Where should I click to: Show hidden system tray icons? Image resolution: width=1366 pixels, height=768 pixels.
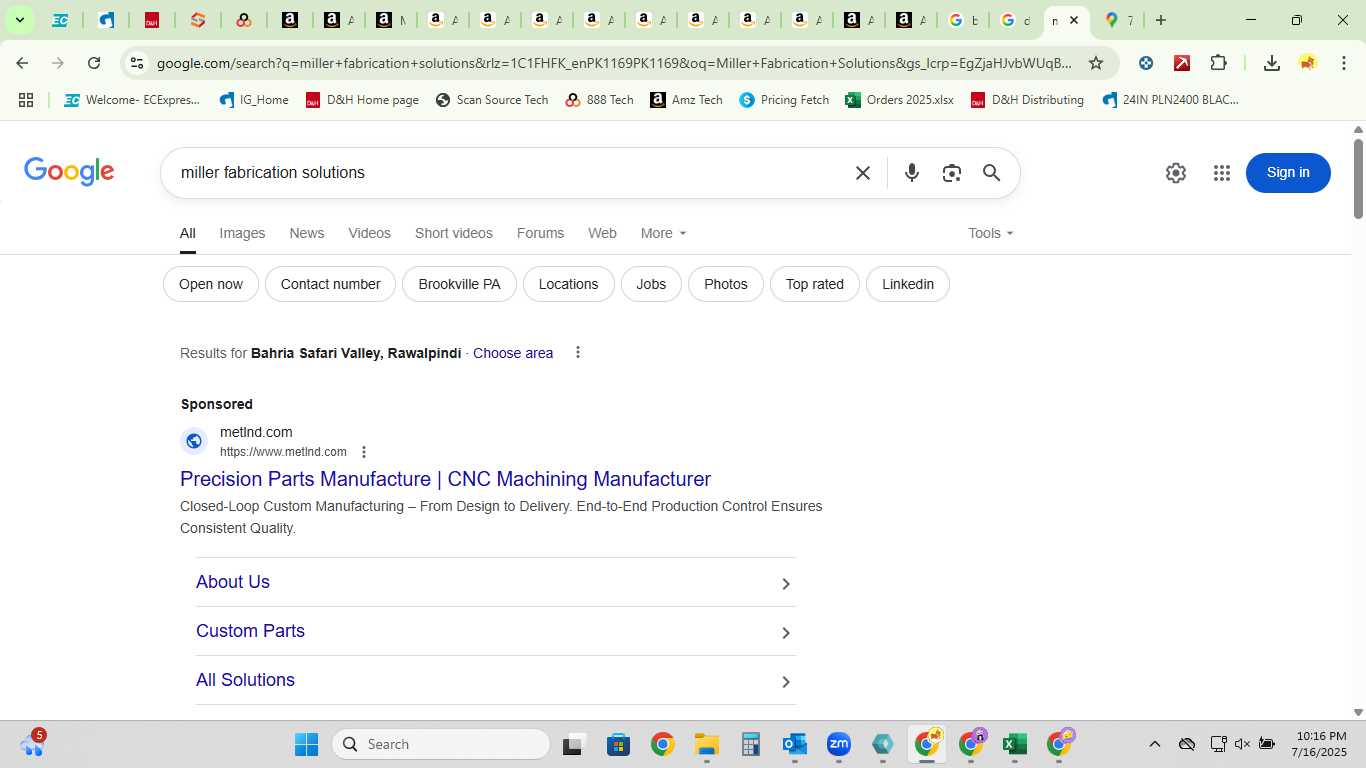[x=1154, y=744]
